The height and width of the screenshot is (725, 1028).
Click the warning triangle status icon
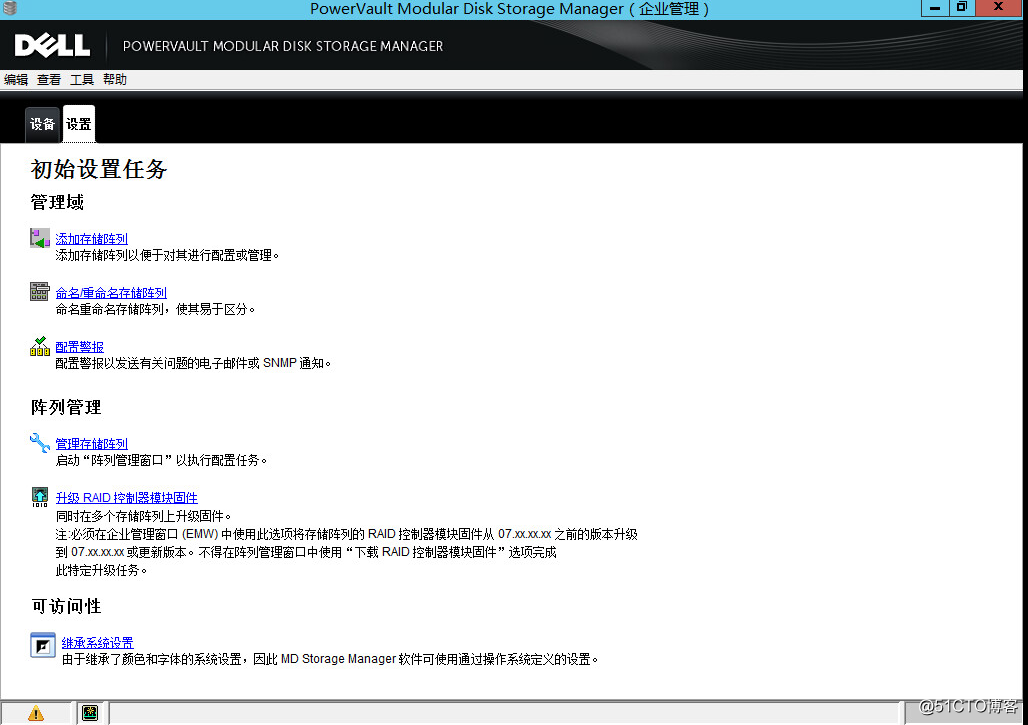[x=36, y=713]
